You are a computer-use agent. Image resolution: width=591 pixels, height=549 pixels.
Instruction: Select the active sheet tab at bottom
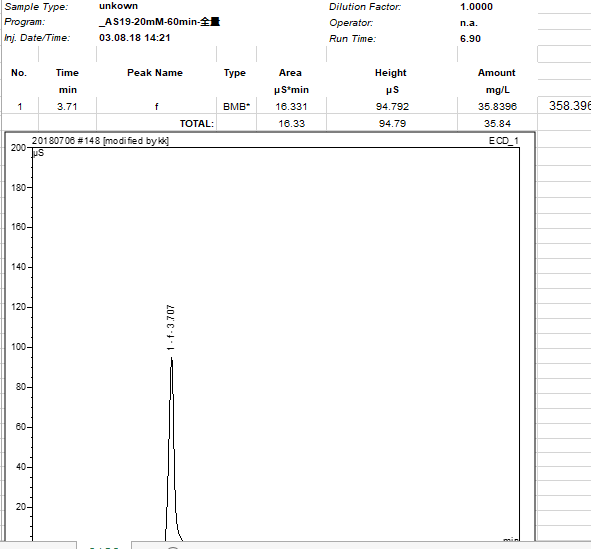tap(104, 546)
